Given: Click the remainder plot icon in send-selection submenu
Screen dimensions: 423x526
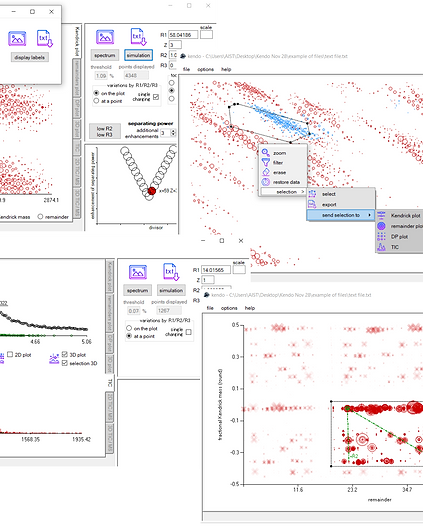Looking at the screenshot, I should coord(381,226).
